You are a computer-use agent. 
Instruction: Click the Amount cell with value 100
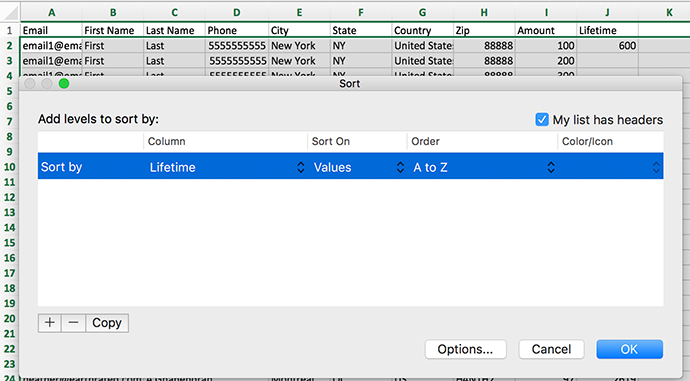tap(546, 46)
